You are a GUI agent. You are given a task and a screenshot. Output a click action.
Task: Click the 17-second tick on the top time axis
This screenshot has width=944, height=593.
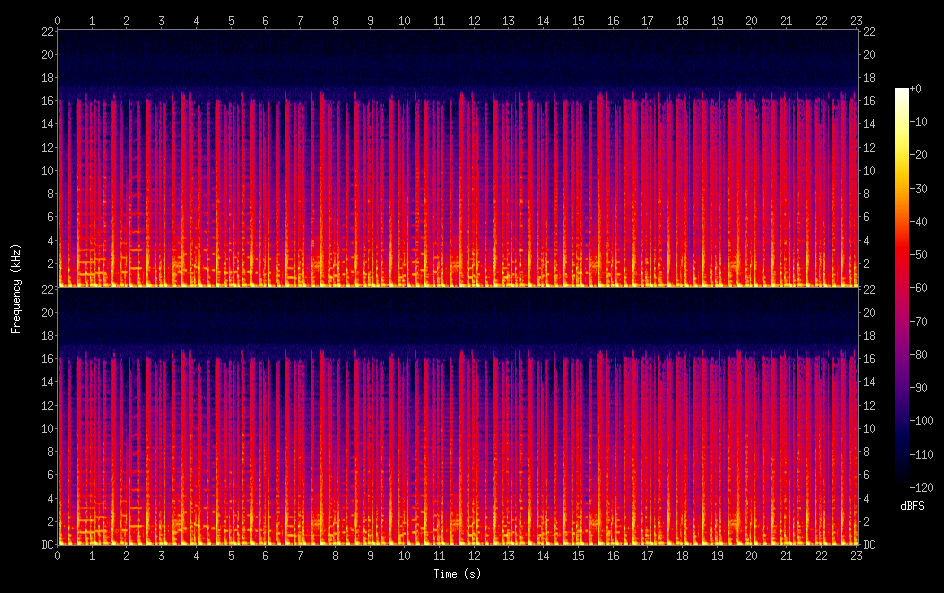647,27
